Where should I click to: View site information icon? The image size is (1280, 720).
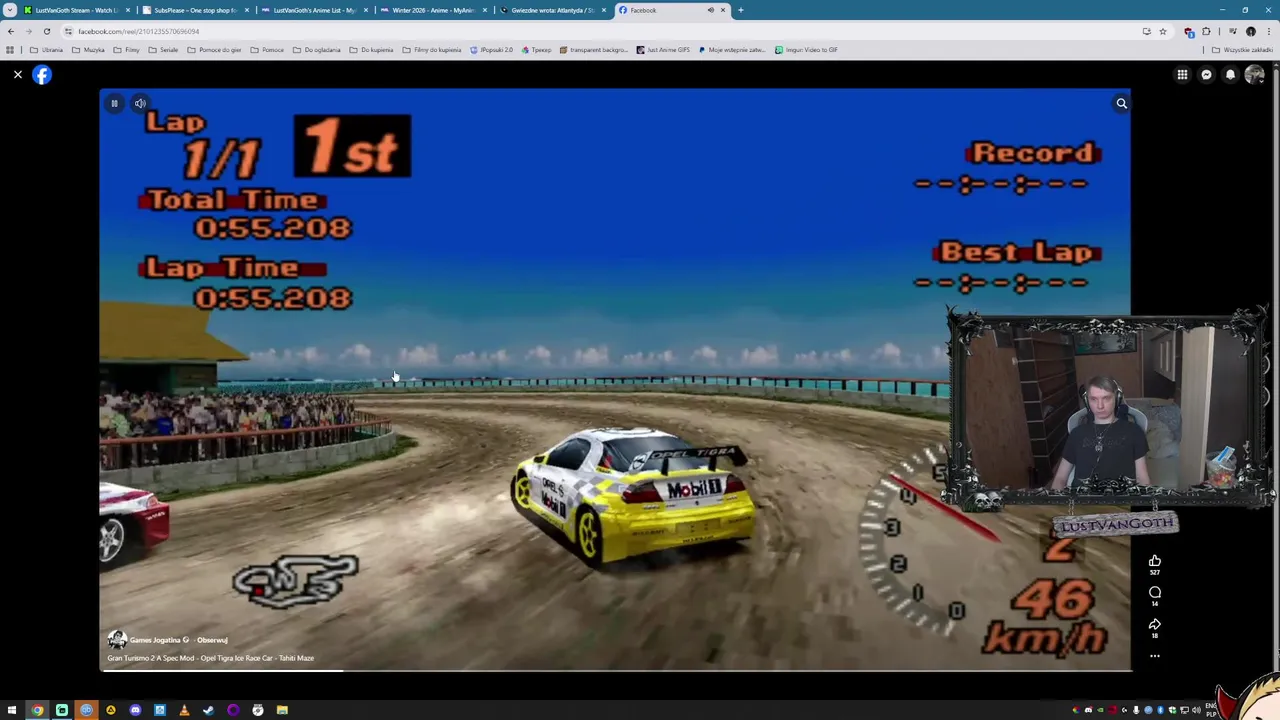click(x=68, y=31)
